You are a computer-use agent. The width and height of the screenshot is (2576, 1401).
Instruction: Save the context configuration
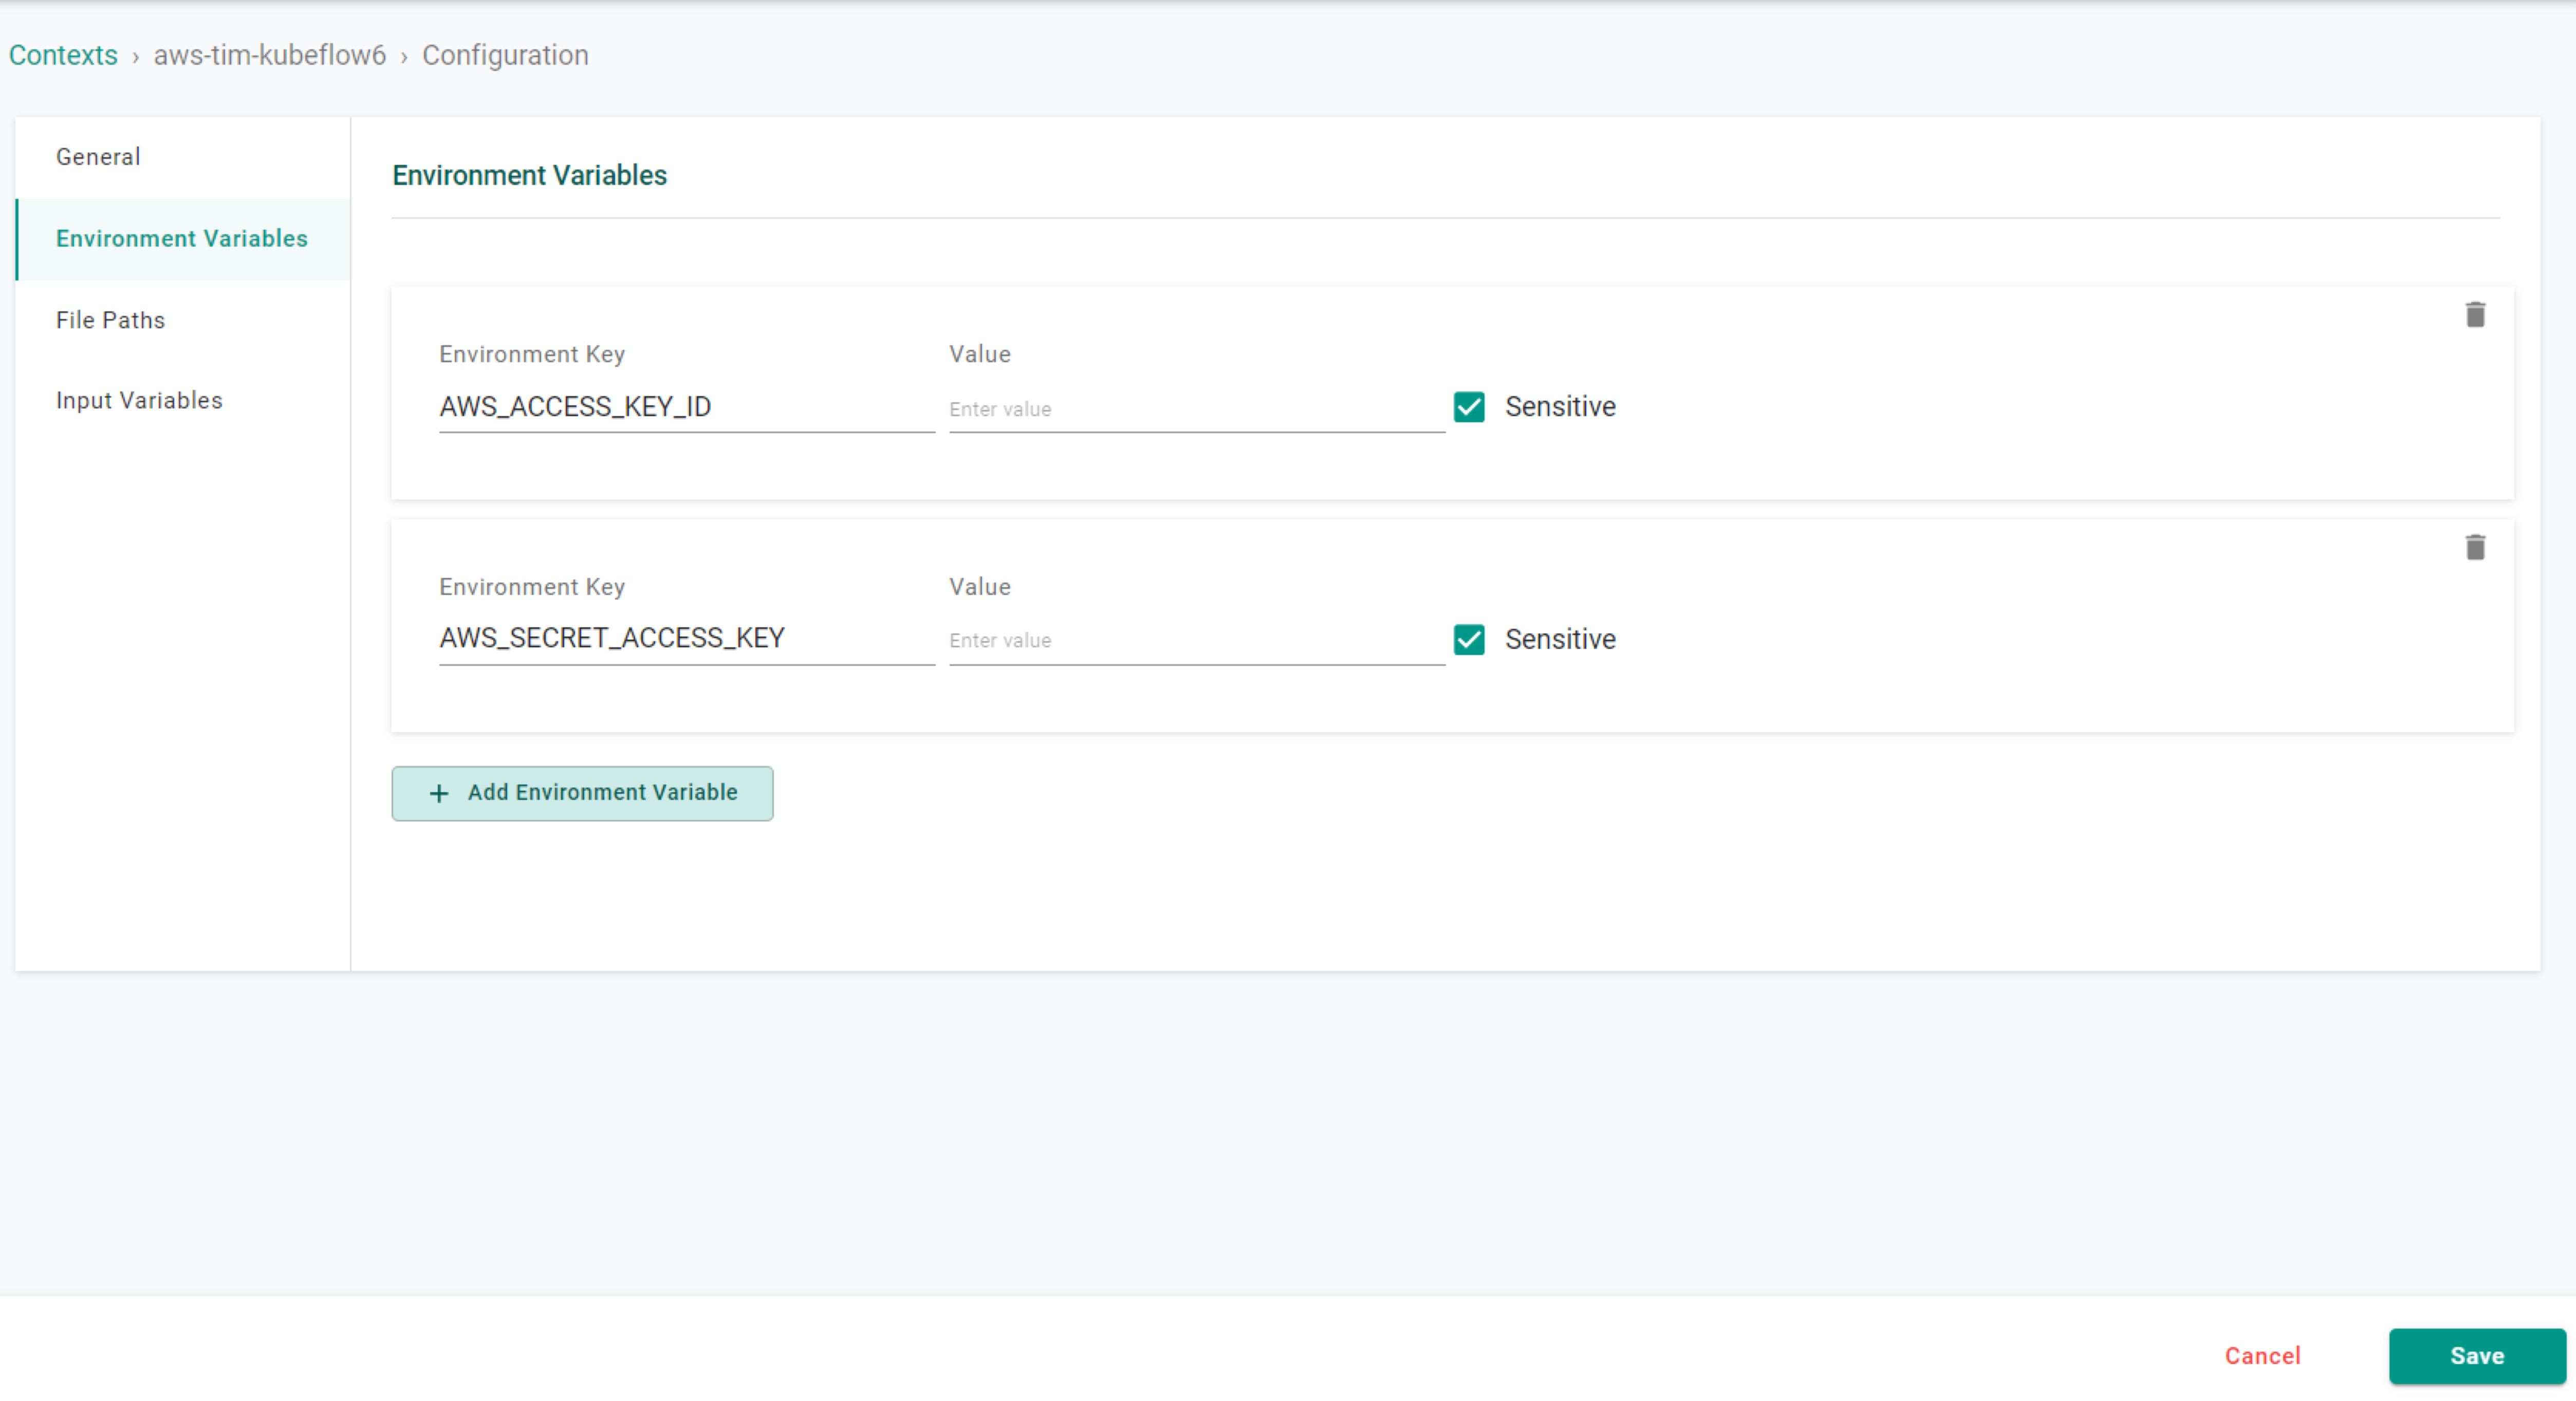(2477, 1356)
